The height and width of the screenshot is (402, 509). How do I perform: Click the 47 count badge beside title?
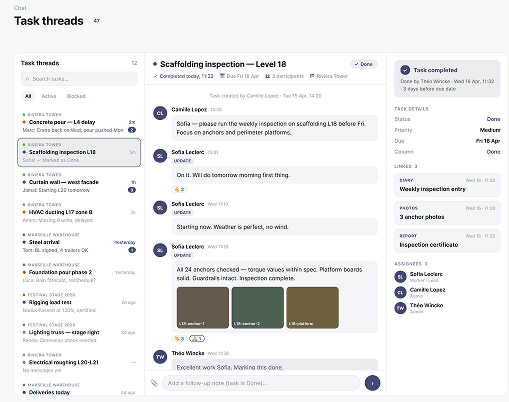[97, 21]
